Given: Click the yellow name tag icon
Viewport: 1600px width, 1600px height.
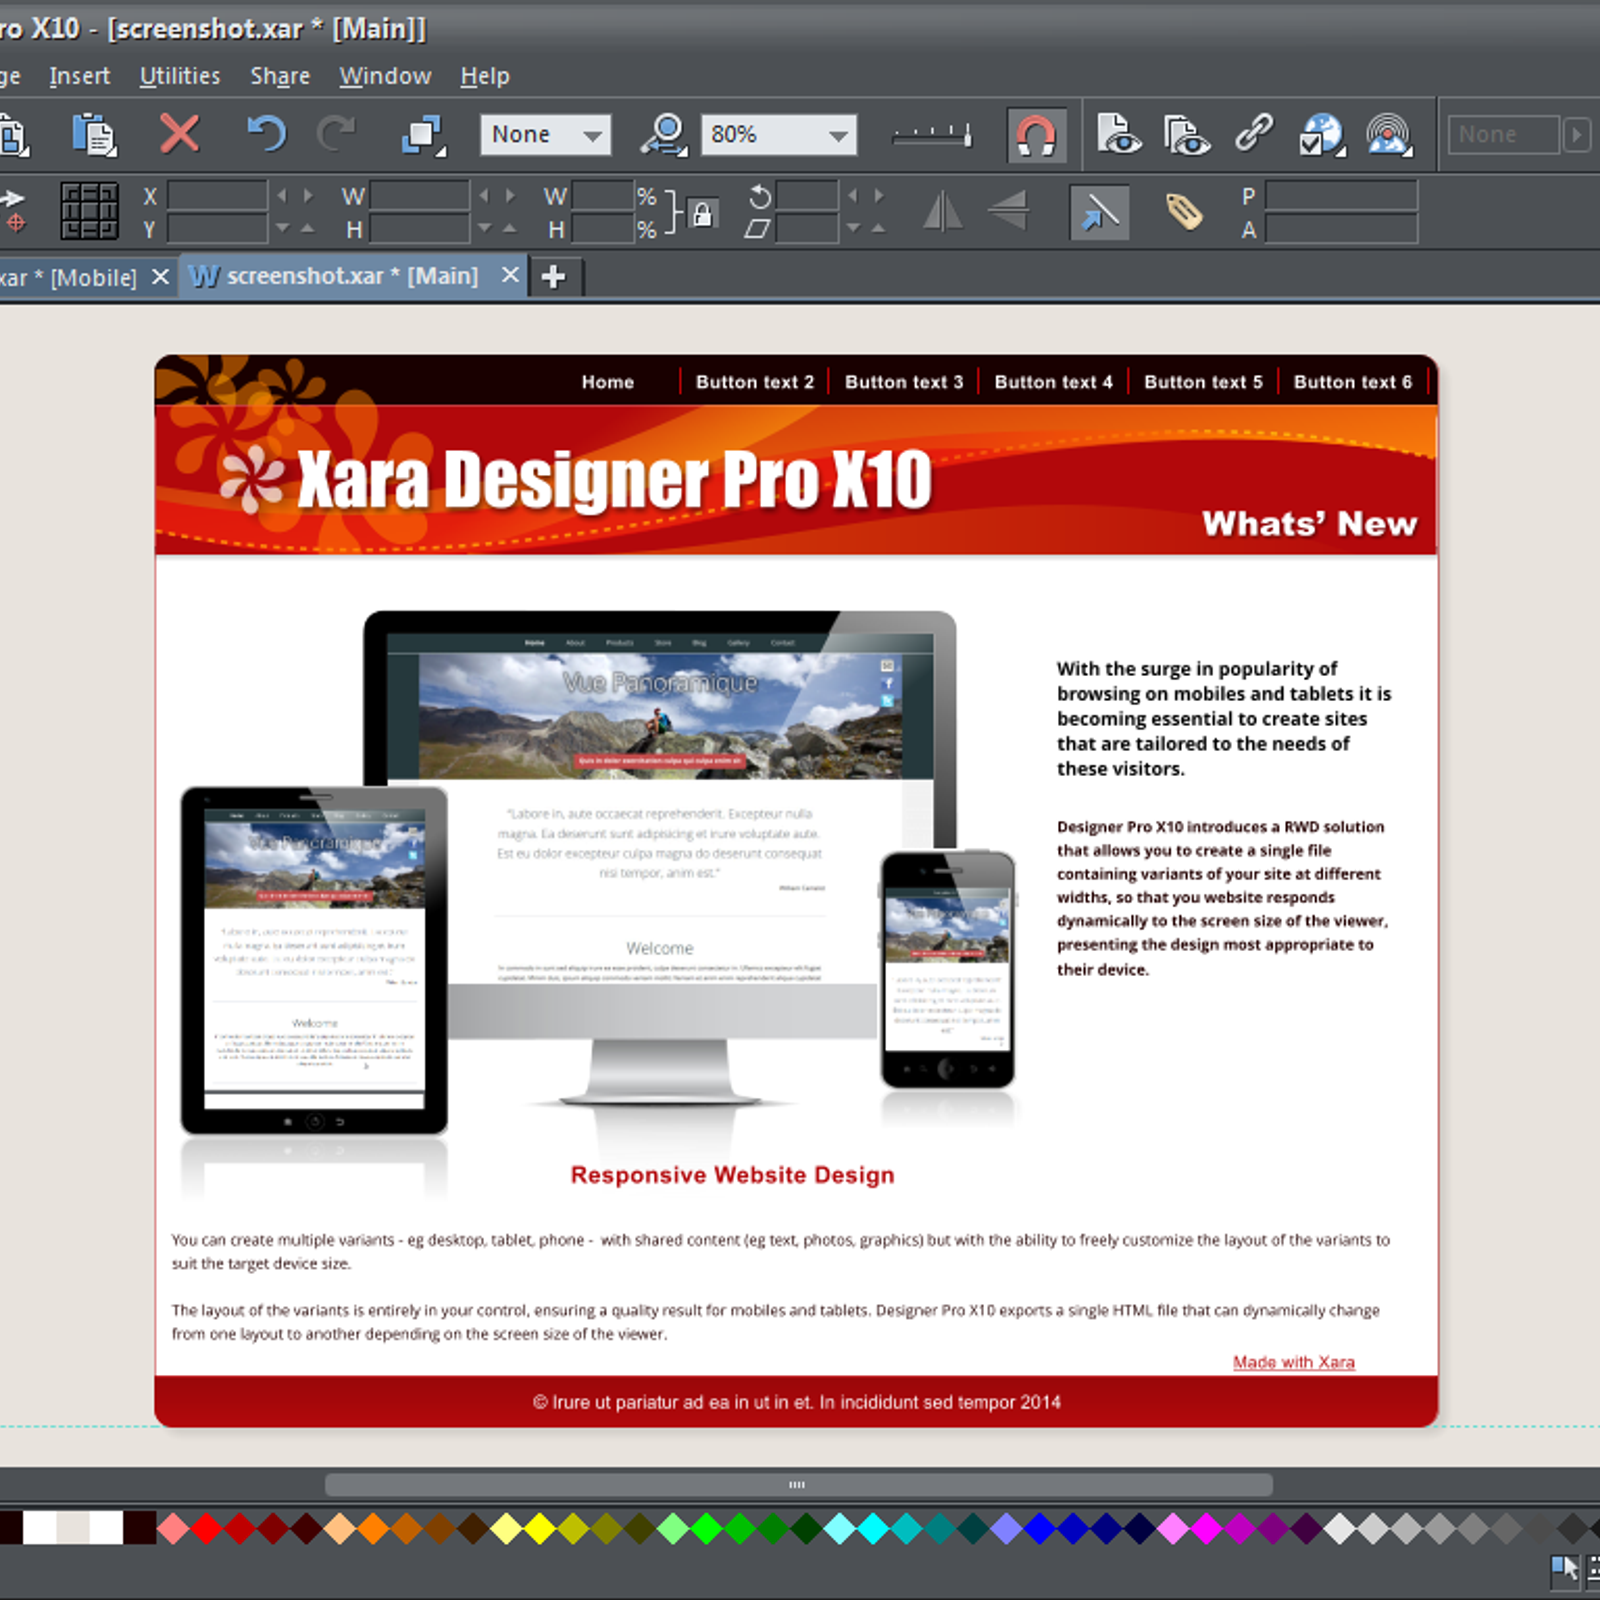Looking at the screenshot, I should (x=1184, y=211).
